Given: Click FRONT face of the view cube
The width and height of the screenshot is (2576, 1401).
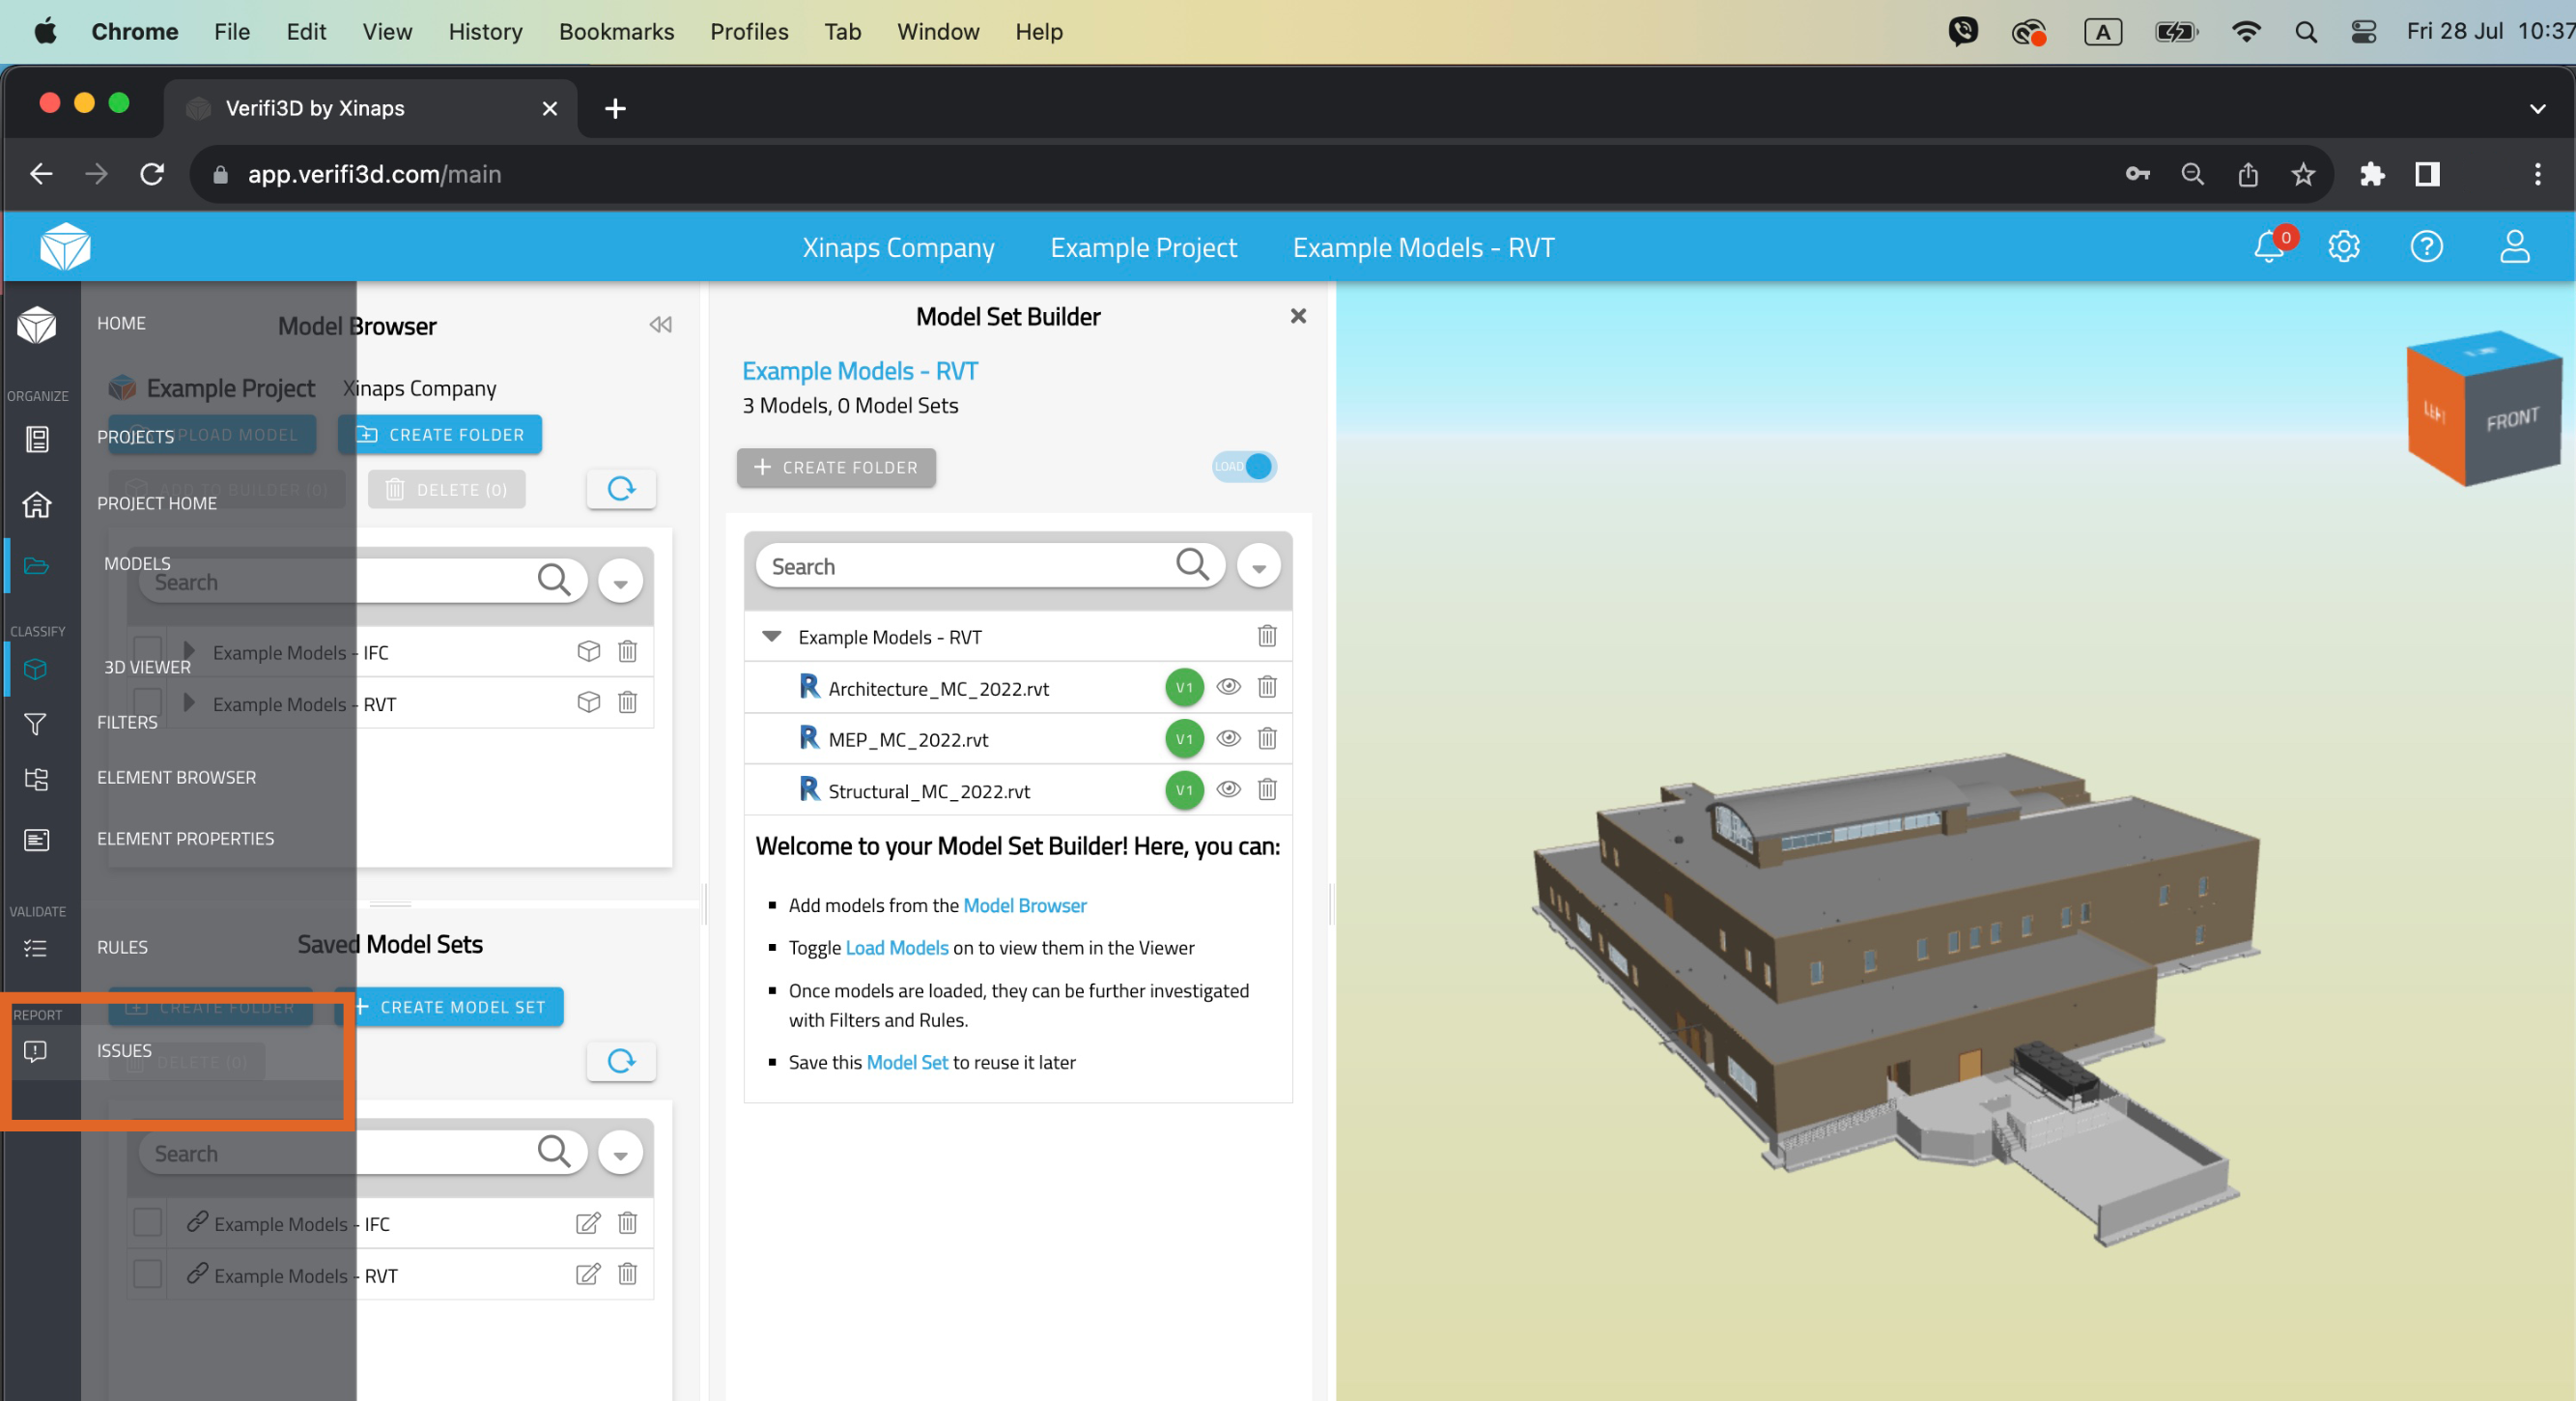Looking at the screenshot, I should (2513, 418).
